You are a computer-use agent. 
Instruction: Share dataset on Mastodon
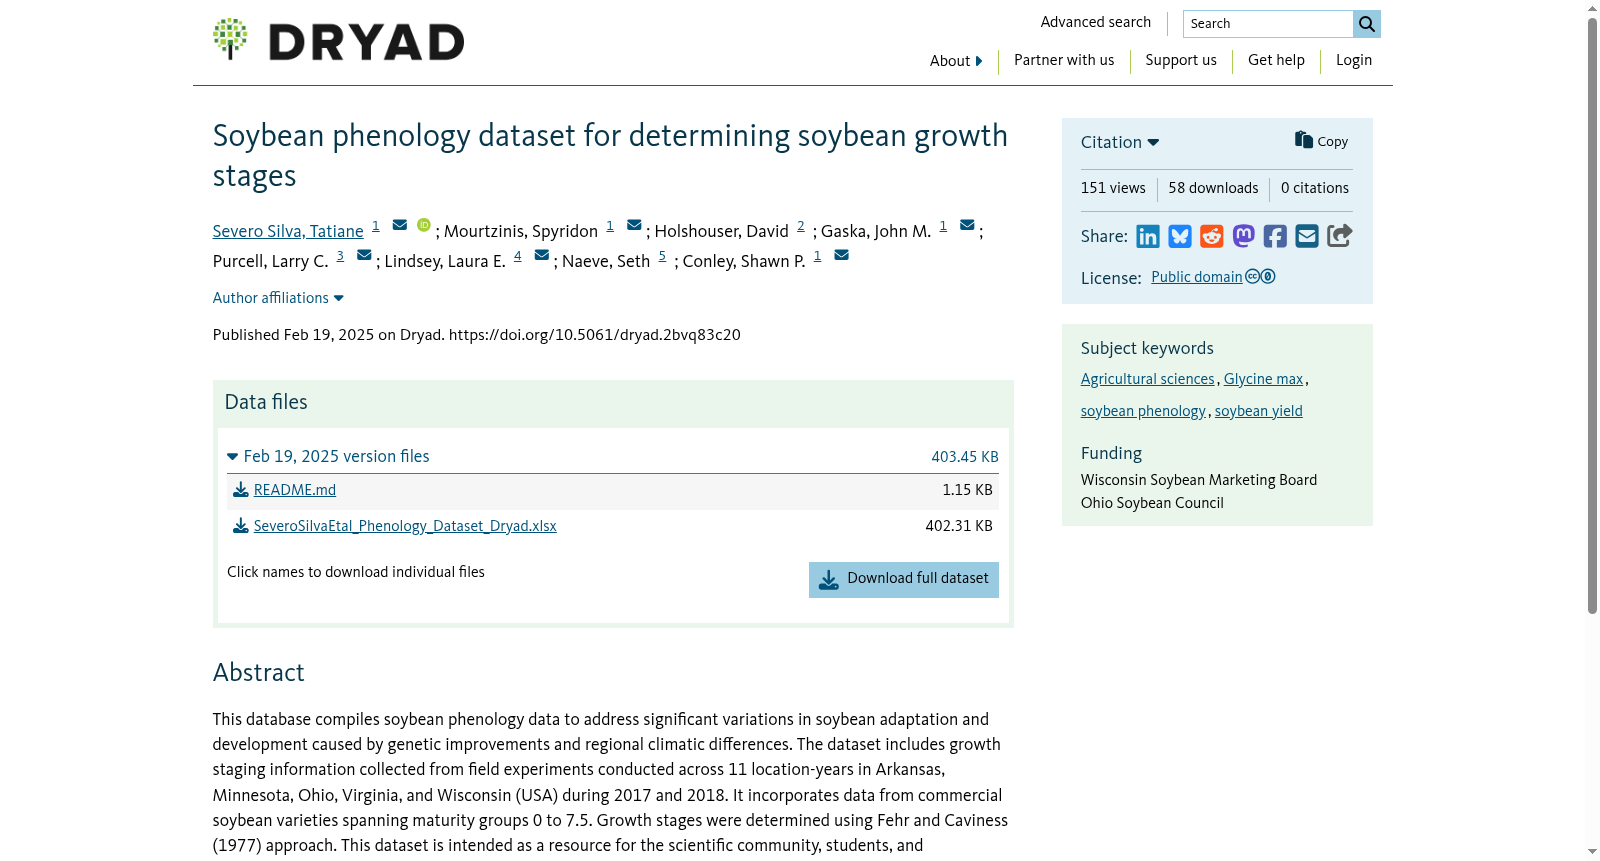click(1243, 236)
